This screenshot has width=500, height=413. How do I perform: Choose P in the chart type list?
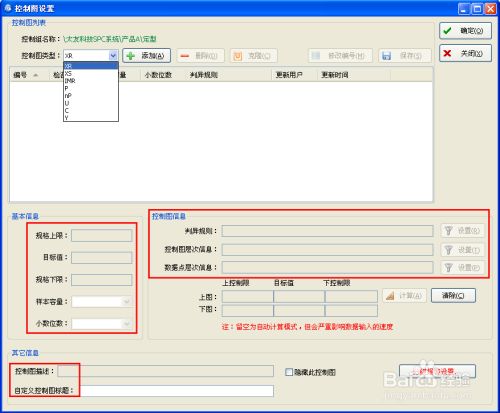(x=91, y=88)
